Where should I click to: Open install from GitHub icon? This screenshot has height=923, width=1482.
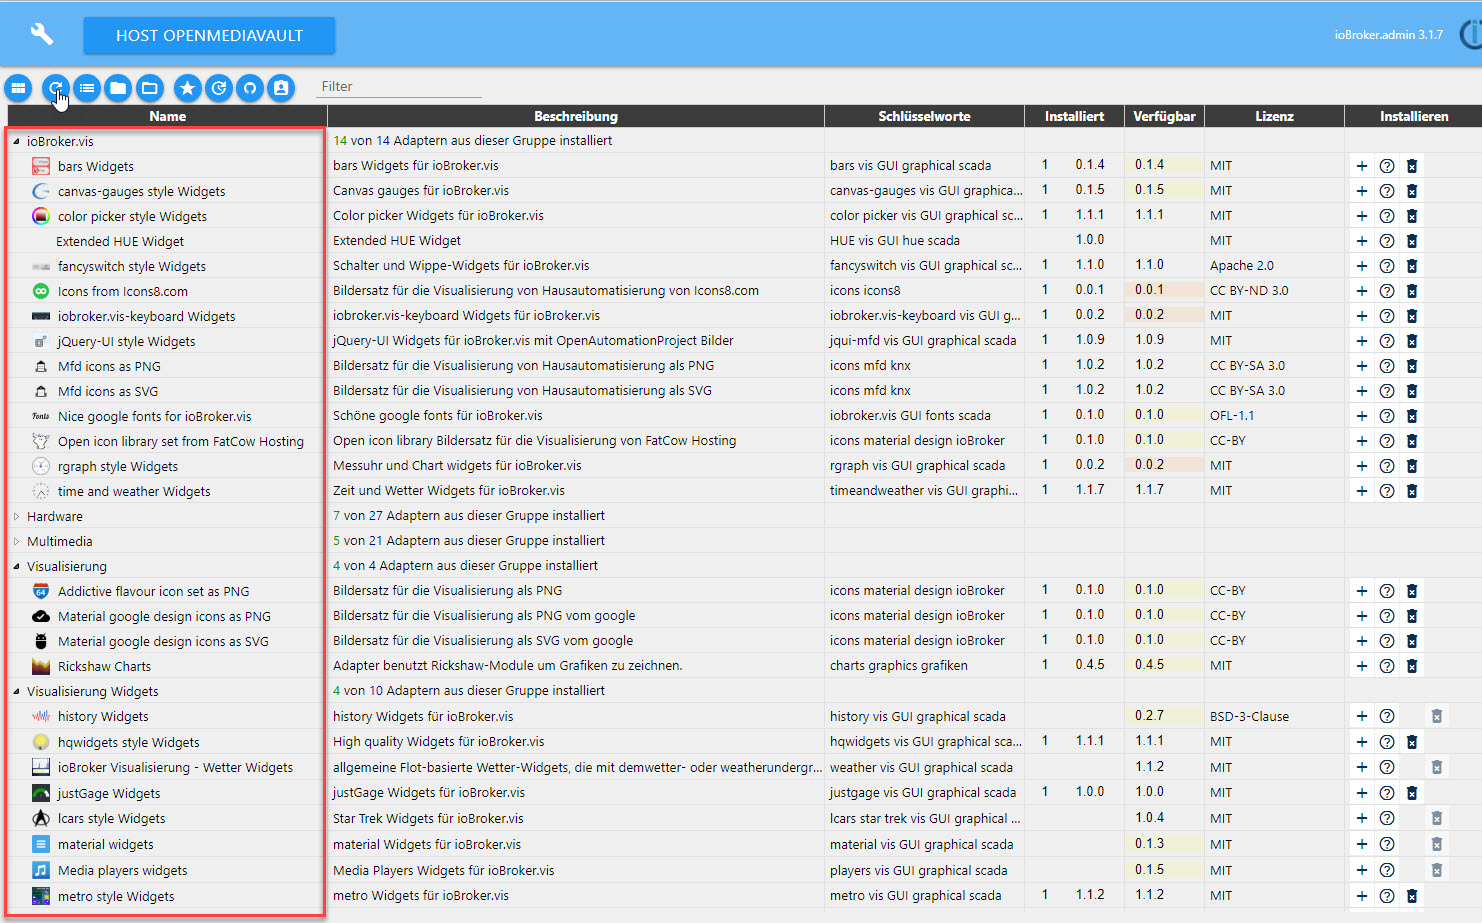point(250,88)
